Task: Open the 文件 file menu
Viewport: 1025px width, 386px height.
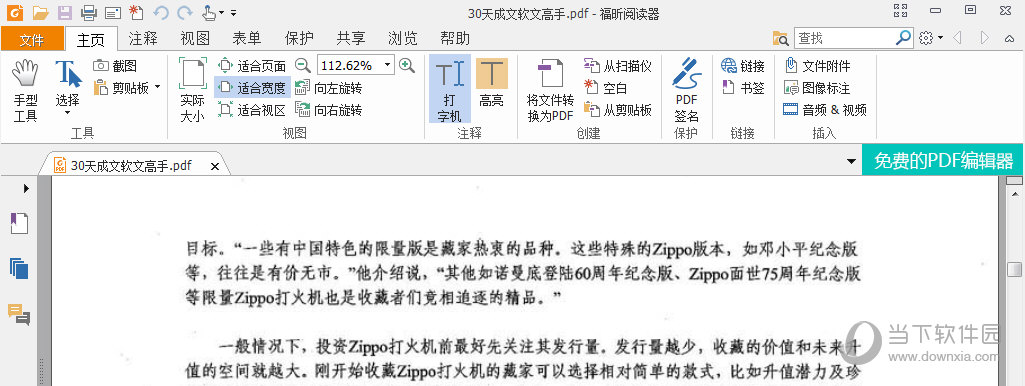Action: (x=32, y=39)
